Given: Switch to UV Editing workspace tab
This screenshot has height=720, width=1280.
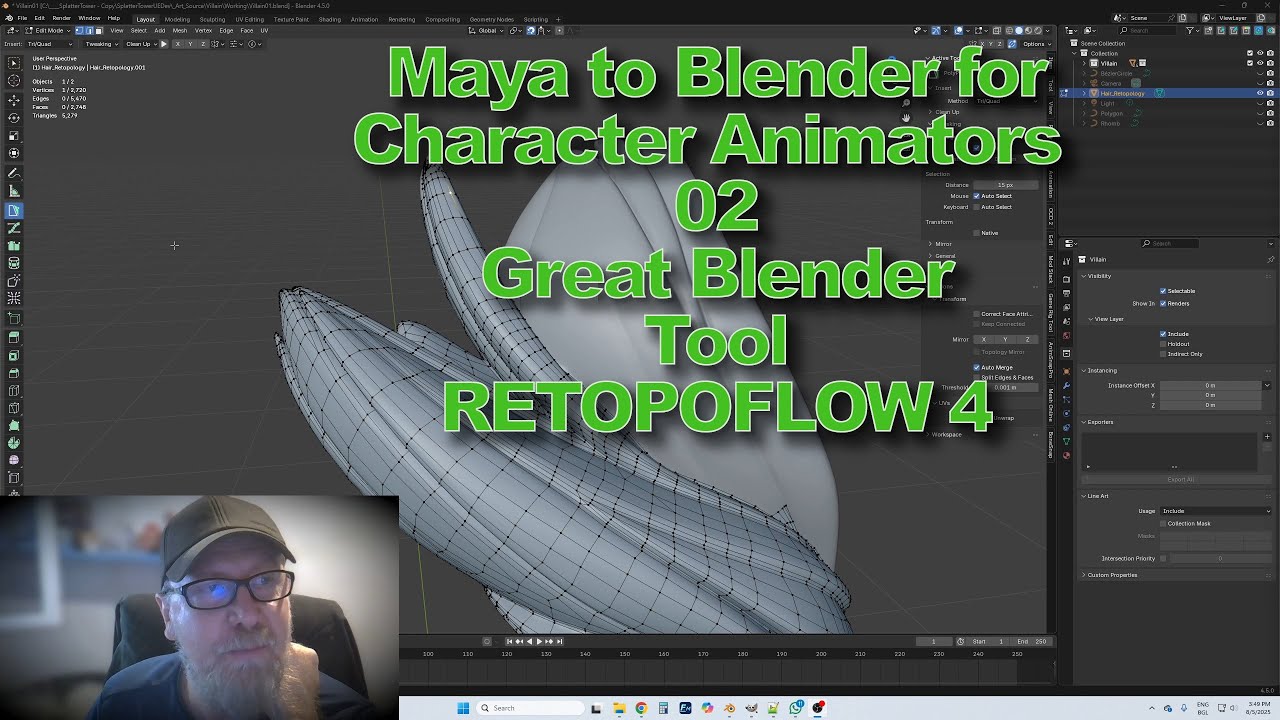Looking at the screenshot, I should click(250, 19).
